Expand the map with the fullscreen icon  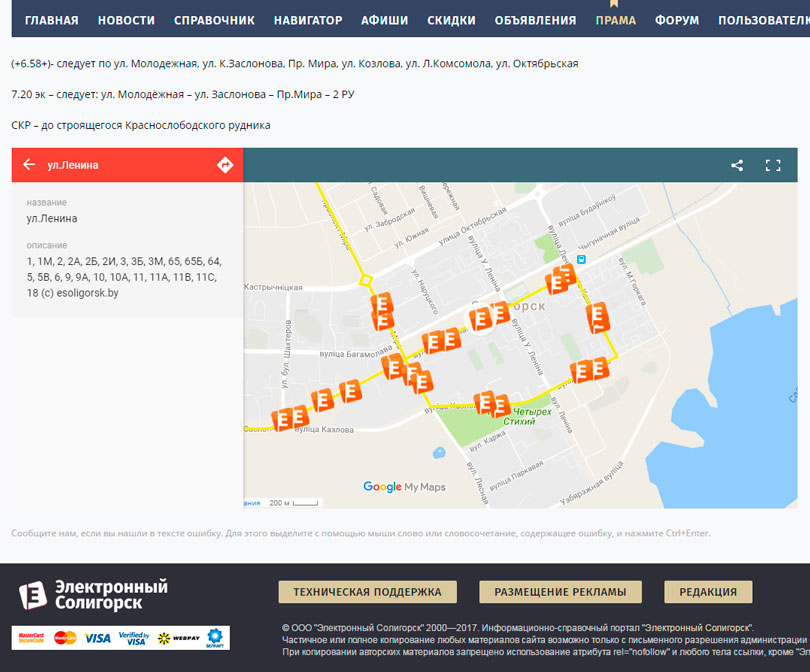click(x=773, y=165)
